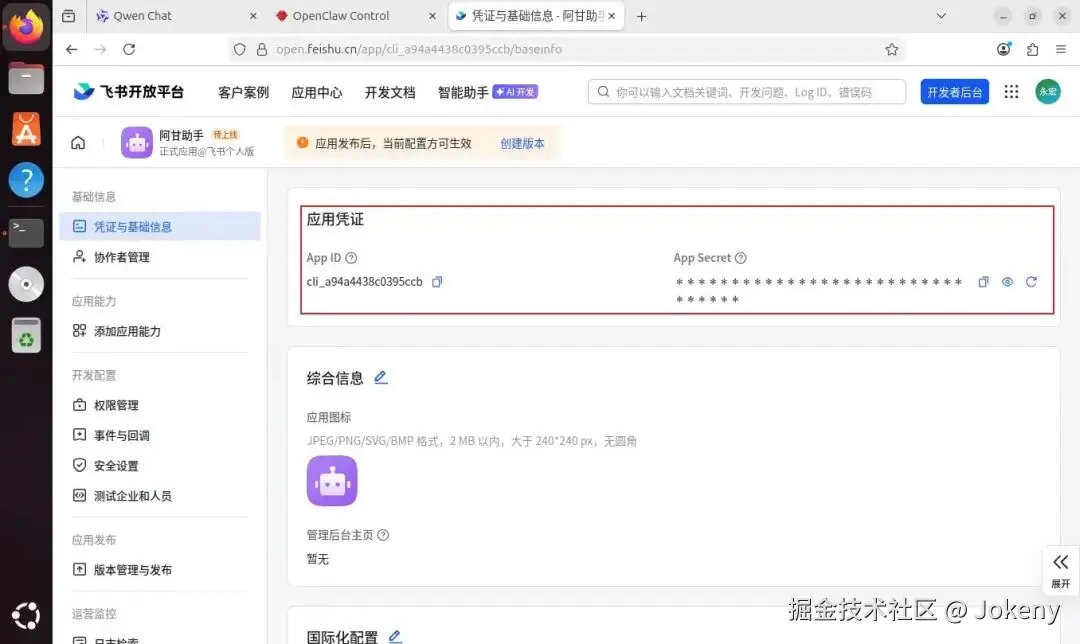
Task: Bookmark this page with the star
Action: (x=892, y=49)
